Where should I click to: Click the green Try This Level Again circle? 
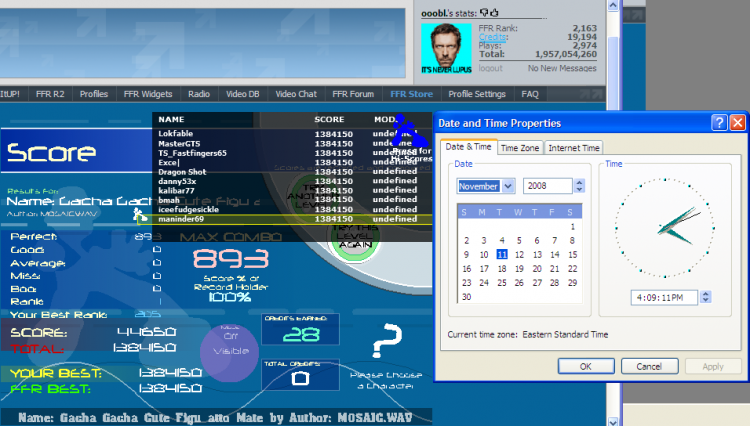(353, 237)
